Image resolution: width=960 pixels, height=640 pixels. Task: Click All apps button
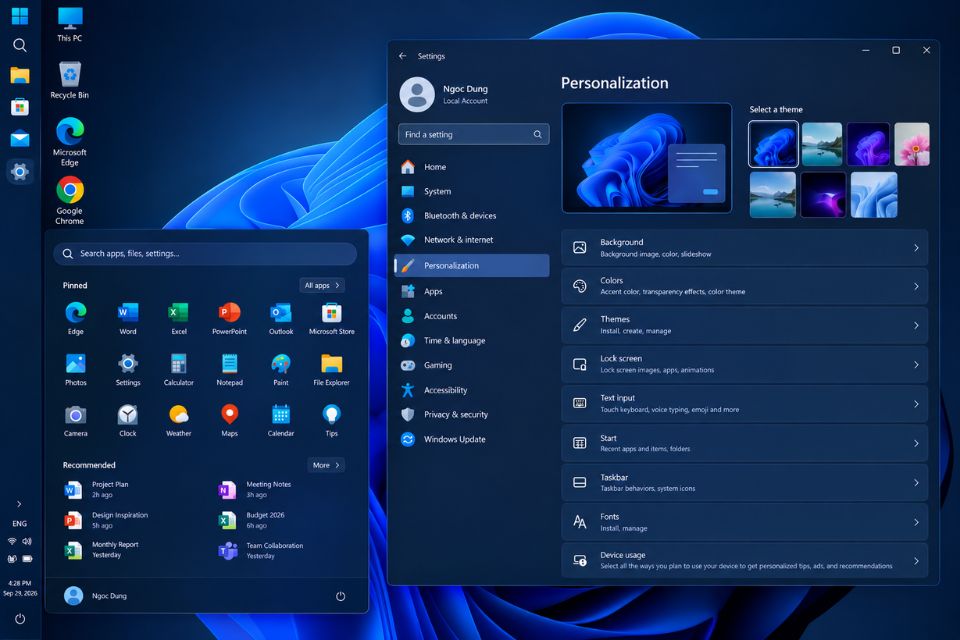[322, 285]
